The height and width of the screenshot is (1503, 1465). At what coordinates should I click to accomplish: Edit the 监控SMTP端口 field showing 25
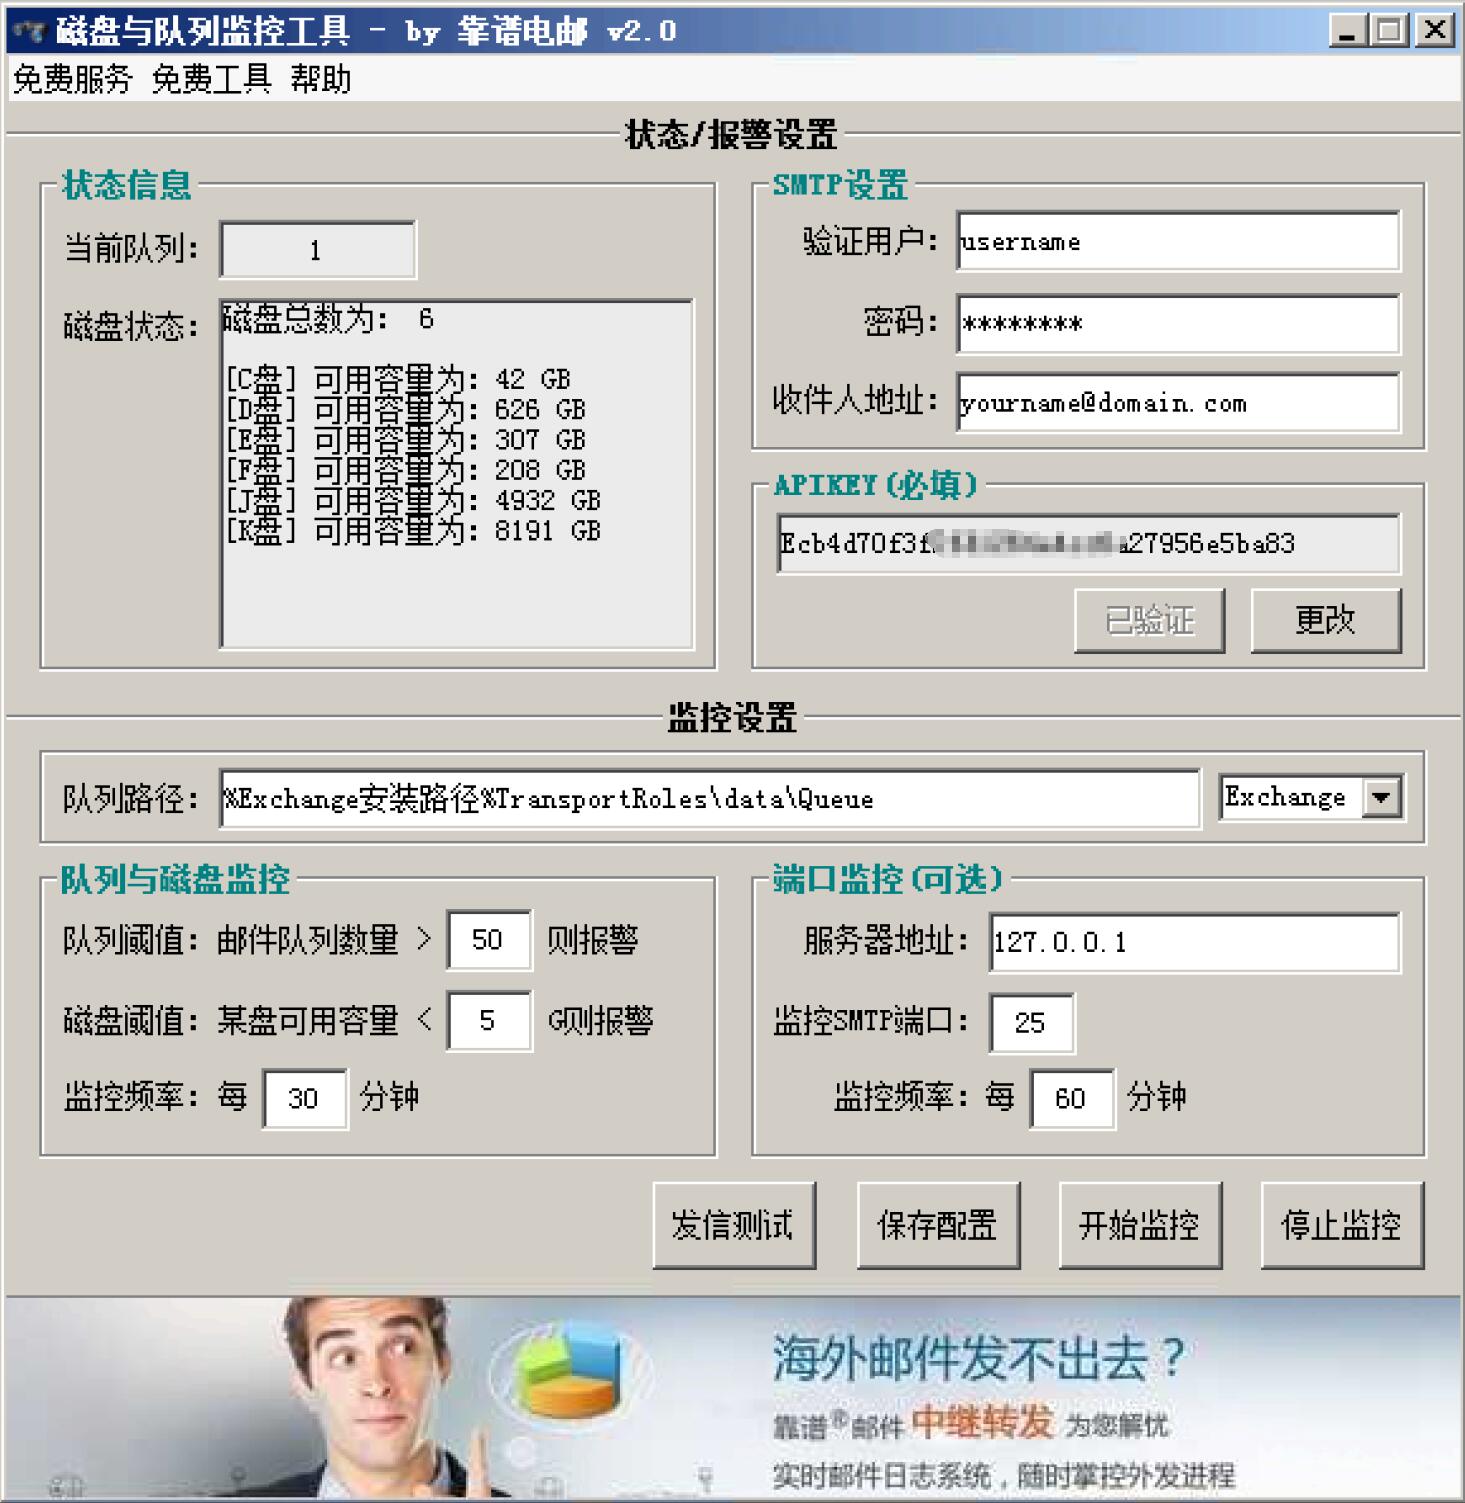coord(1031,1023)
